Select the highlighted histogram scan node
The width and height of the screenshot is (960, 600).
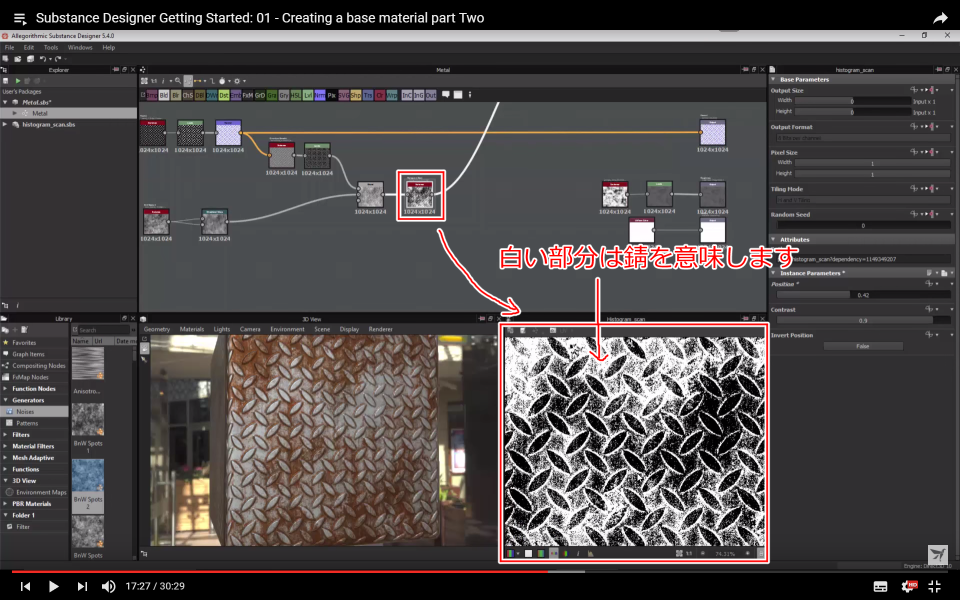[420, 196]
